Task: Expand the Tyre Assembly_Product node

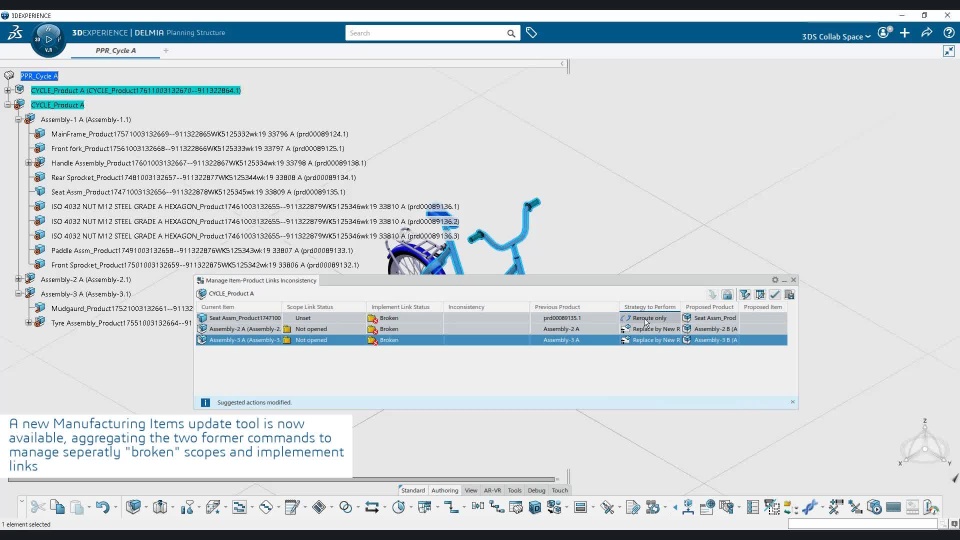Action: click(28, 323)
